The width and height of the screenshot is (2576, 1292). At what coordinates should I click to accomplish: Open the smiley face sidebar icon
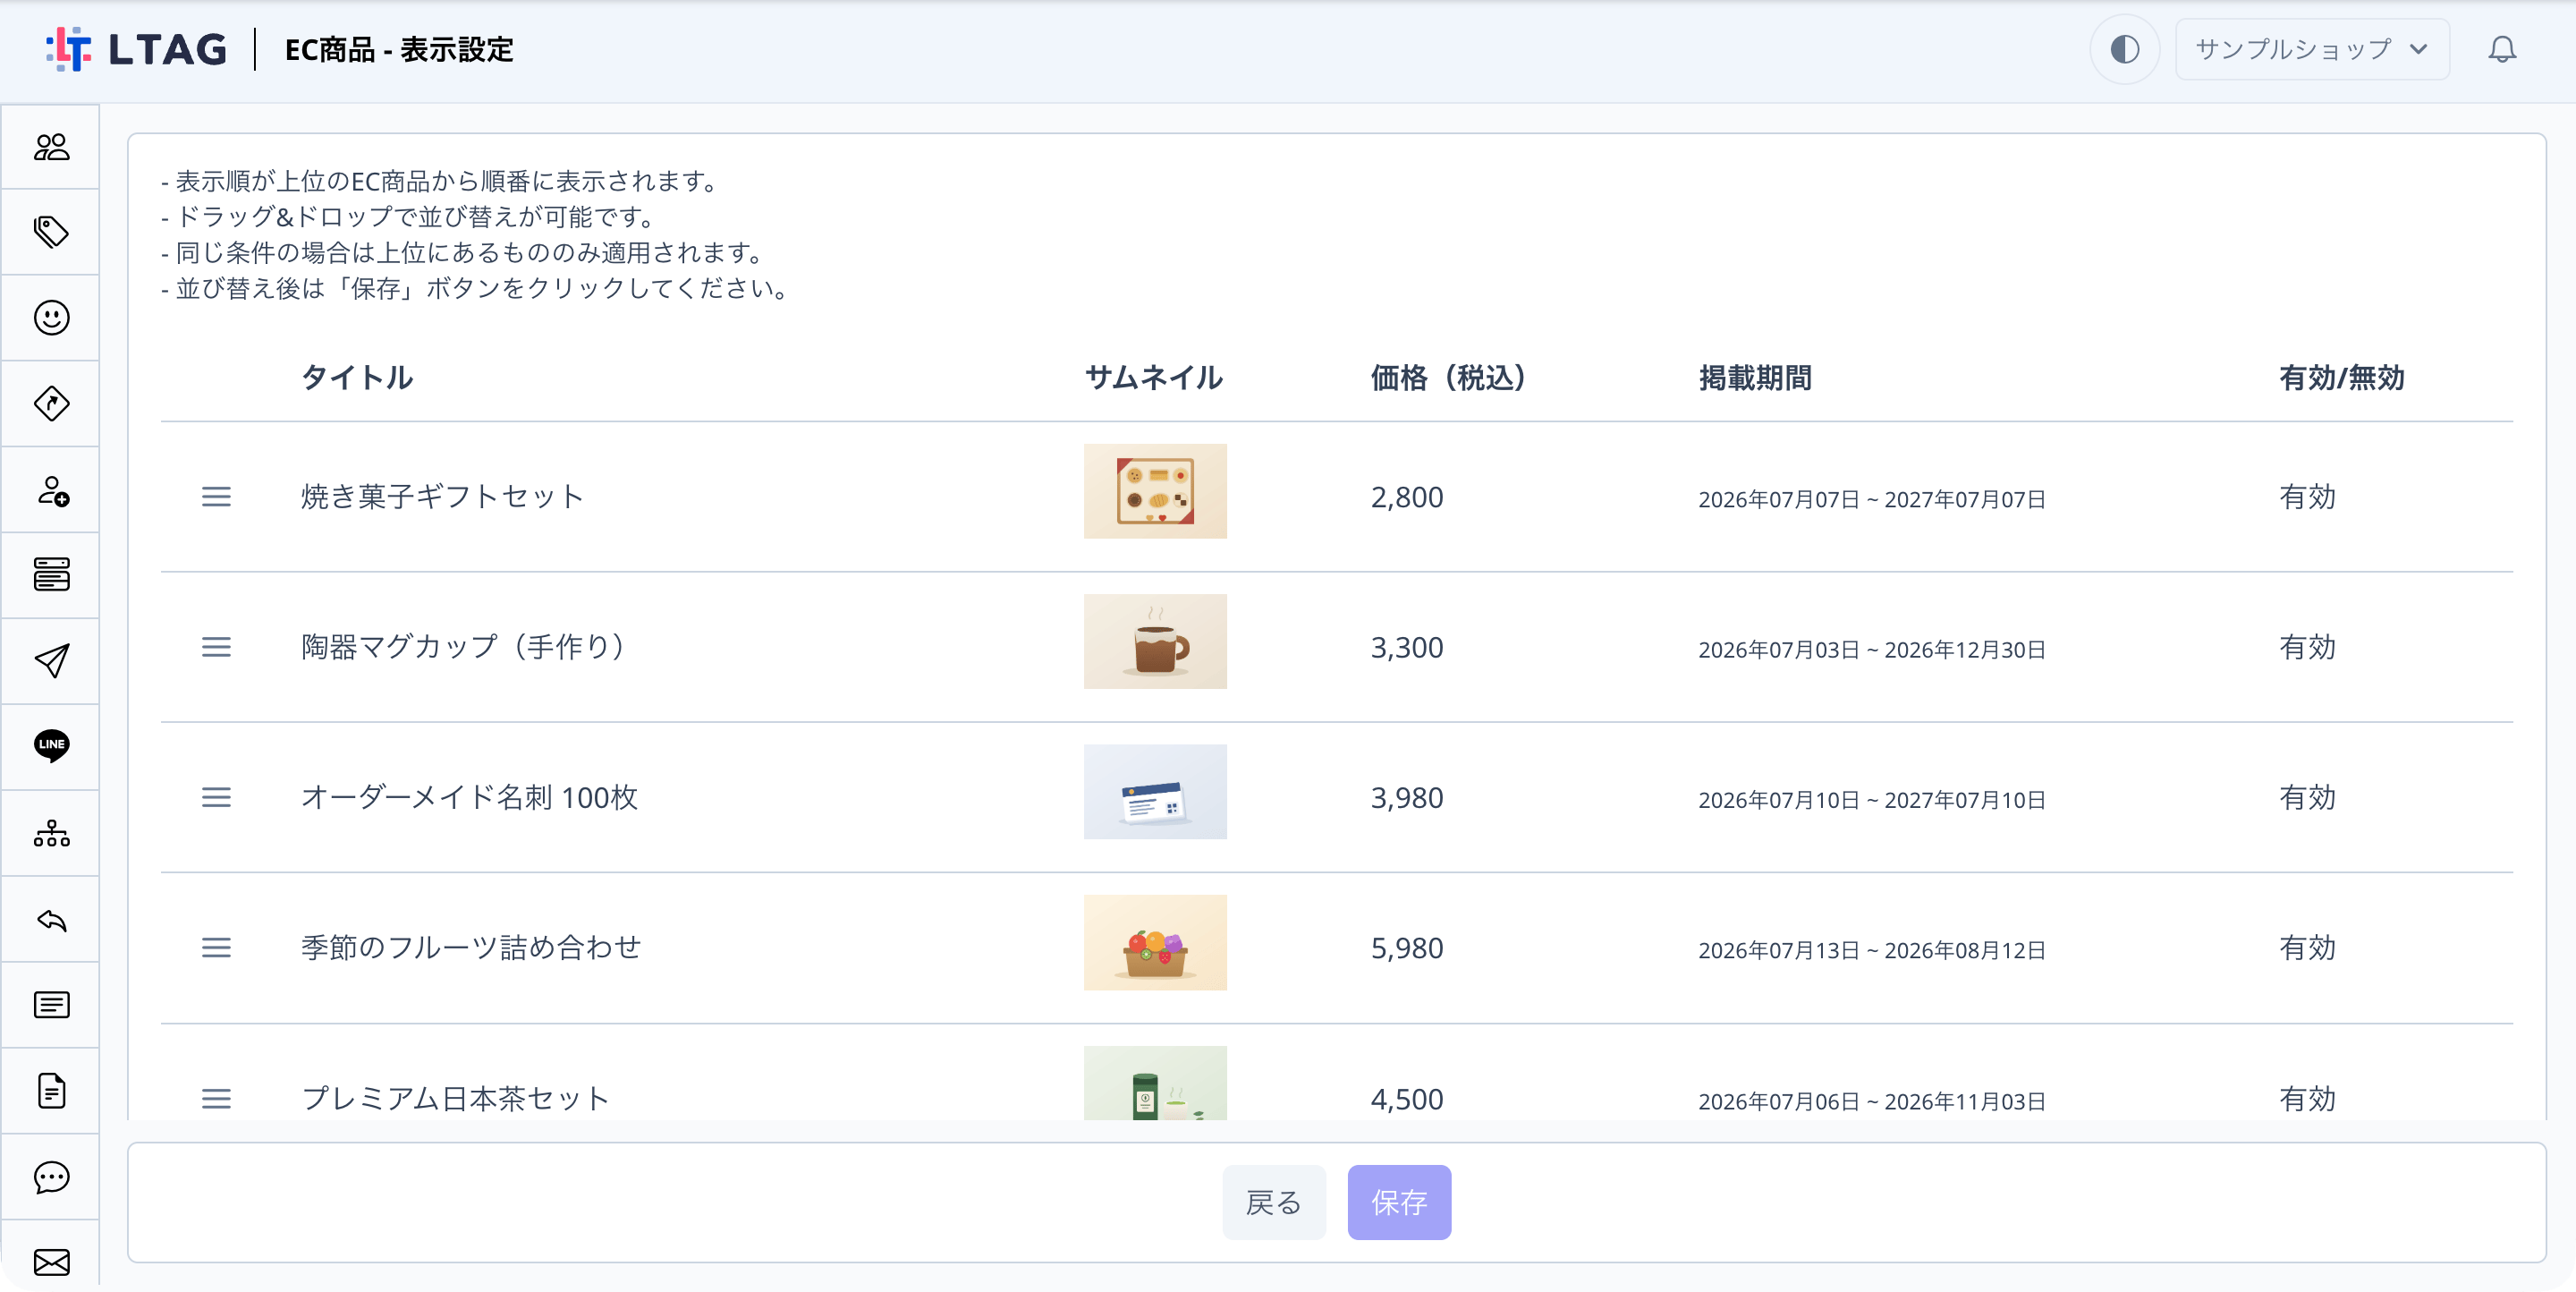point(51,318)
